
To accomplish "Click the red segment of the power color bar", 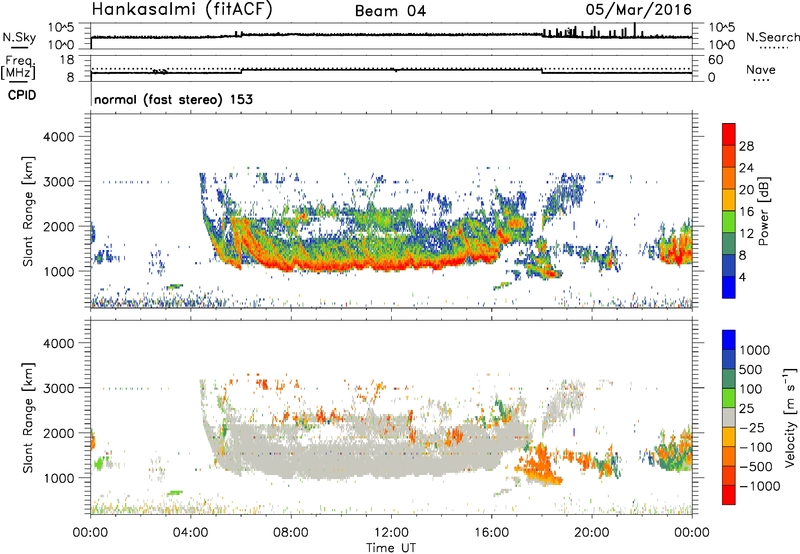I will pyautogui.click(x=729, y=134).
